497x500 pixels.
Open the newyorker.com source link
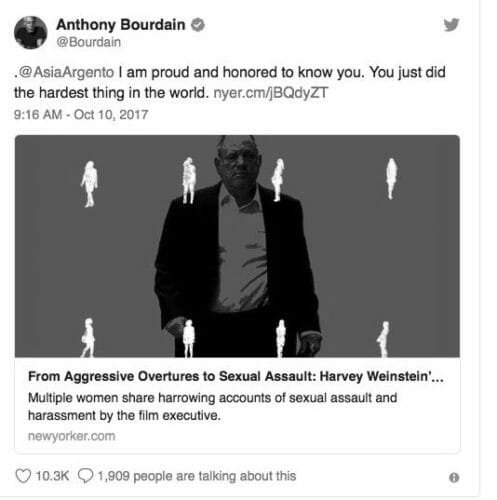coord(72,436)
